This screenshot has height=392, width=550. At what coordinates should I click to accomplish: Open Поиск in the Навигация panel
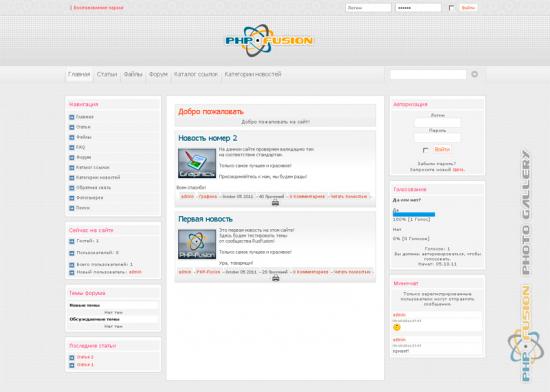click(83, 208)
